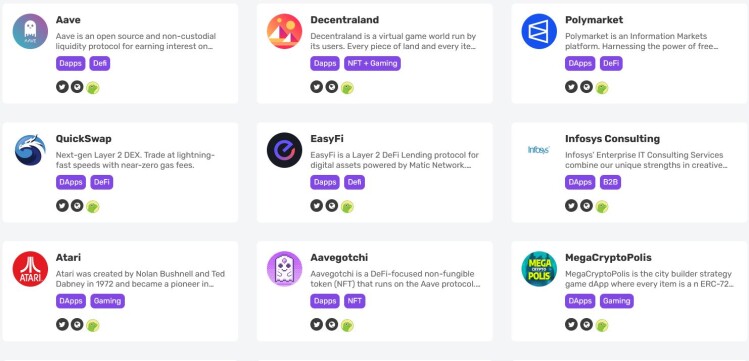The width and height of the screenshot is (749, 361).
Task: Open Atari's Twitter icon
Action: tap(62, 325)
